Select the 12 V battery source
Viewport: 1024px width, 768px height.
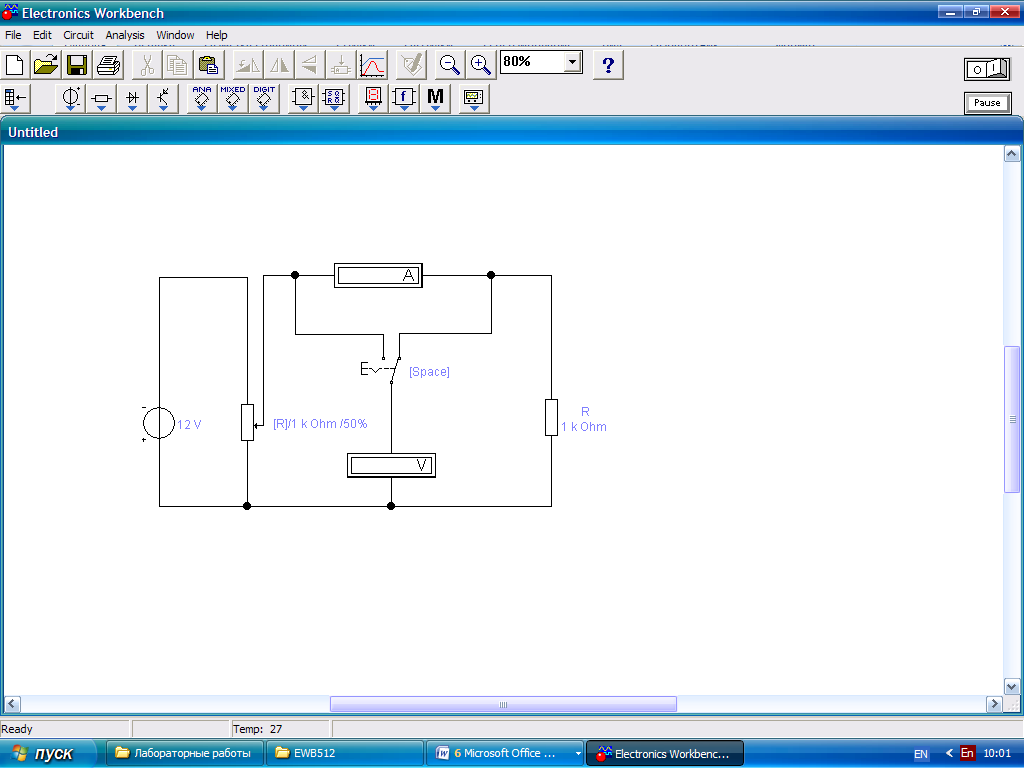[x=159, y=423]
